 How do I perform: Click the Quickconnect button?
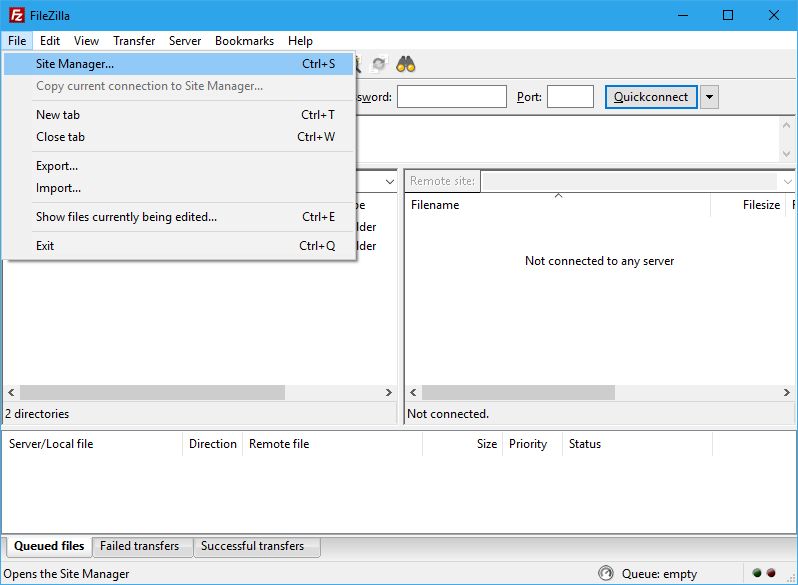pyautogui.click(x=651, y=97)
